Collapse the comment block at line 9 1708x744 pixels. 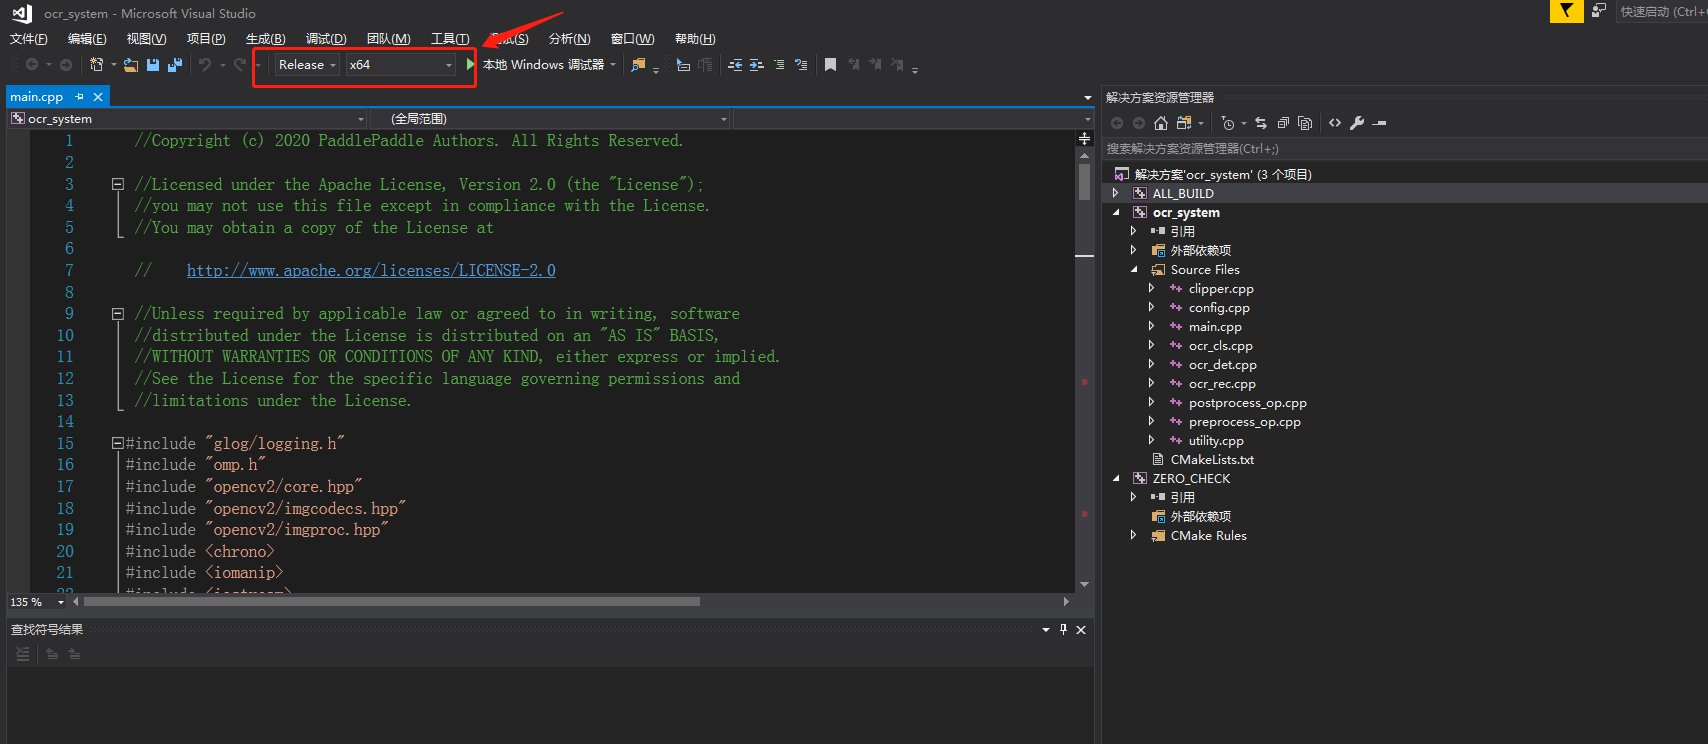[x=117, y=314]
